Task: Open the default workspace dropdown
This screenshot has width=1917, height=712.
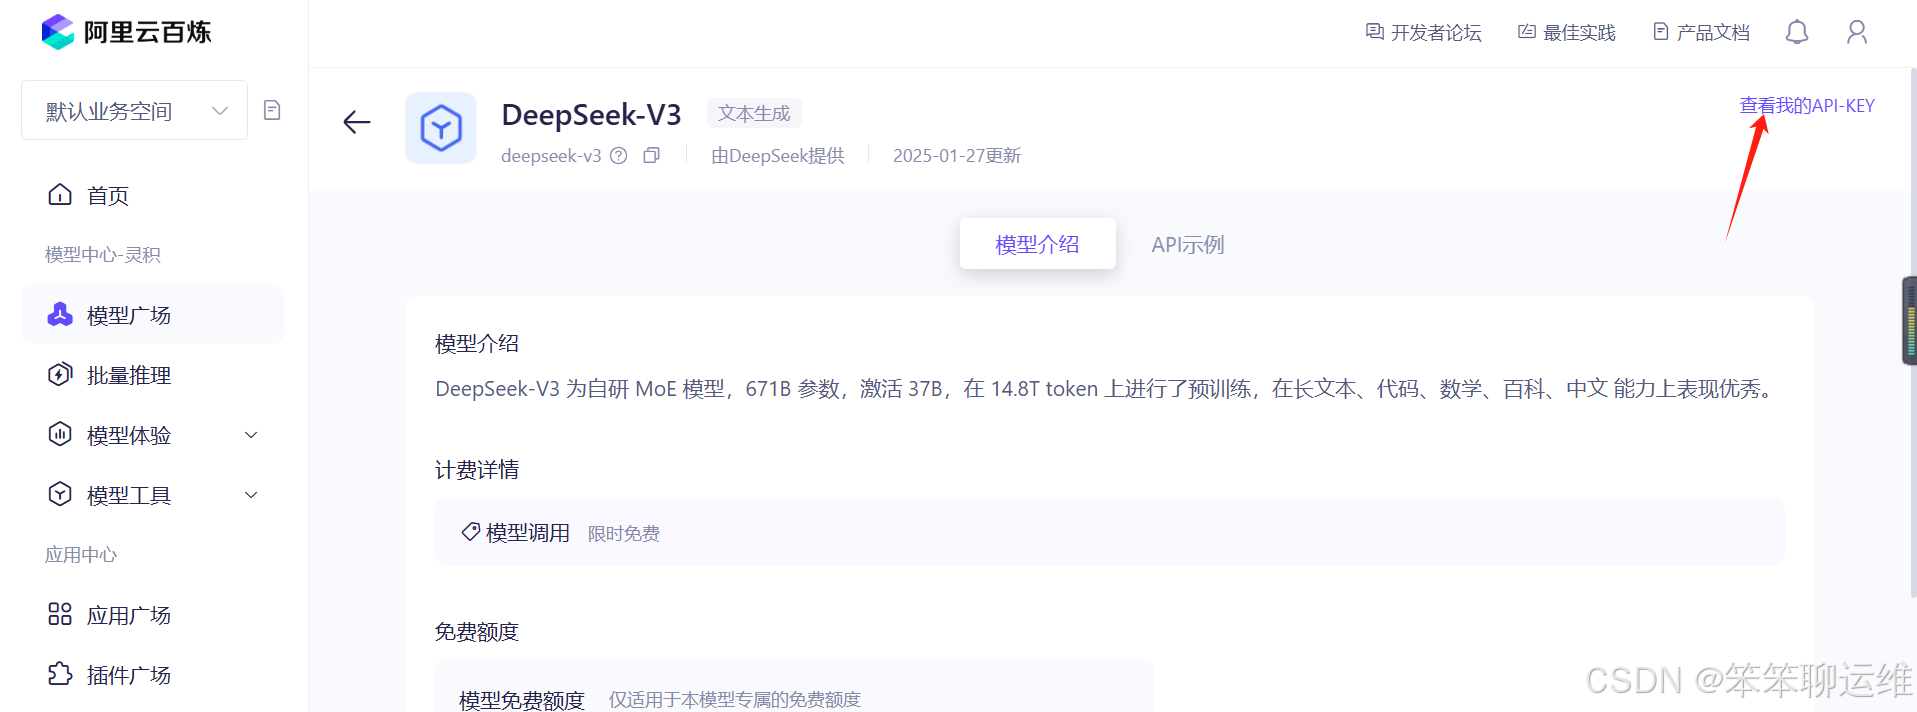Action: tap(134, 110)
